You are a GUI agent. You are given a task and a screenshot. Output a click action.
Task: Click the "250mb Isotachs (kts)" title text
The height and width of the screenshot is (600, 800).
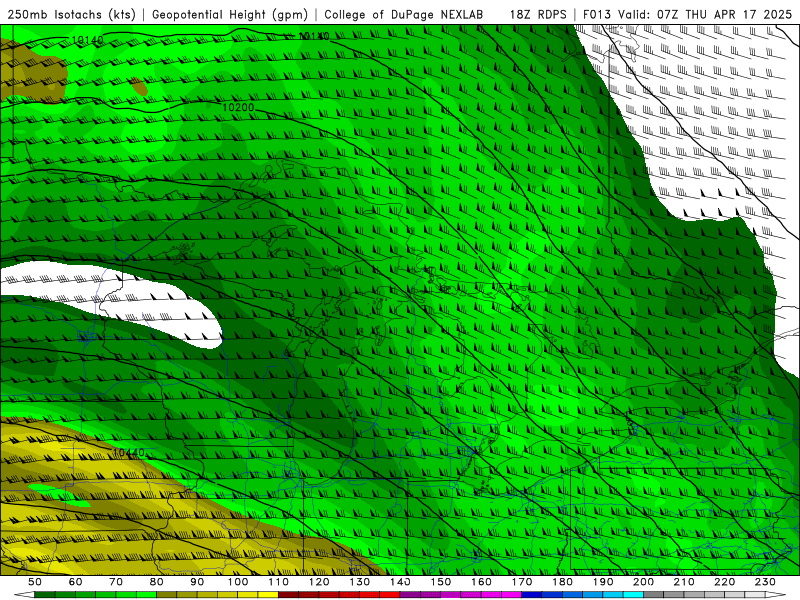(x=71, y=14)
